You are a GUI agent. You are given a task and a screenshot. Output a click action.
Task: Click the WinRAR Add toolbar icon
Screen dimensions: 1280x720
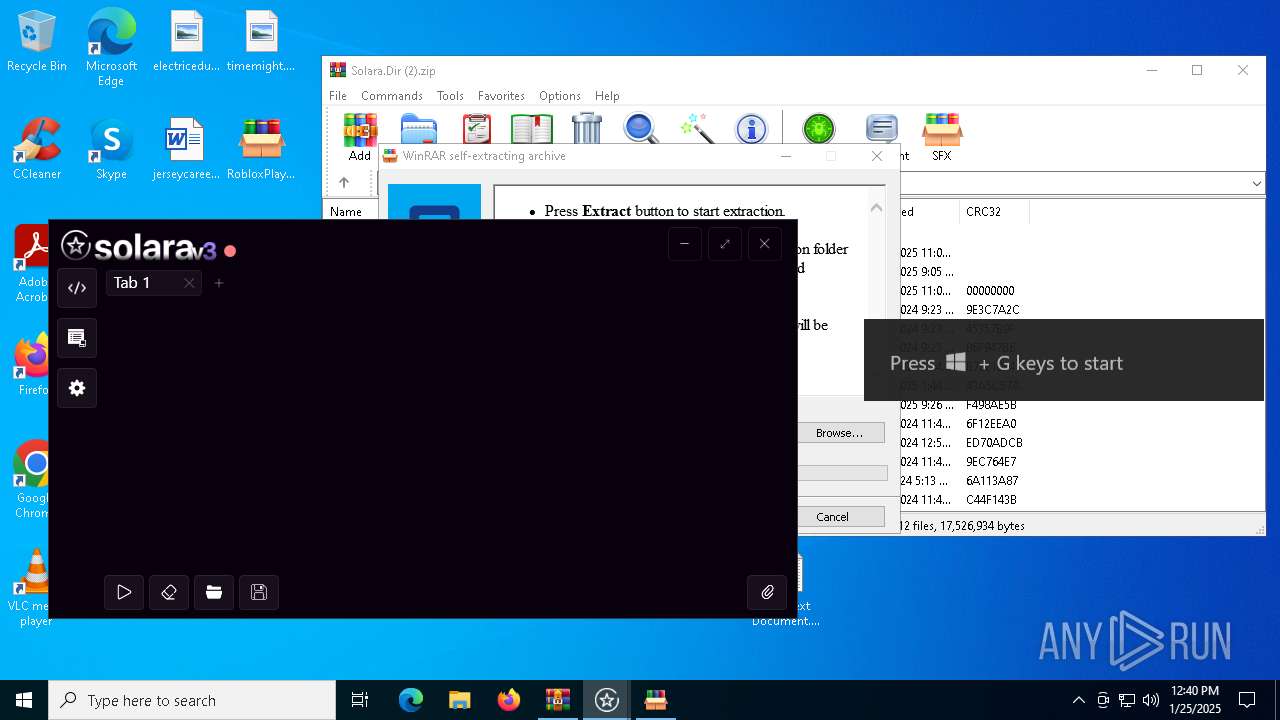(360, 136)
